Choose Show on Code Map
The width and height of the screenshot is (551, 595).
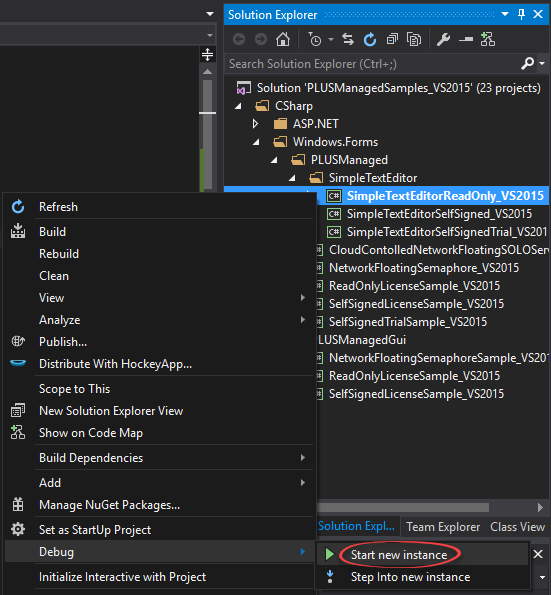[159, 433]
